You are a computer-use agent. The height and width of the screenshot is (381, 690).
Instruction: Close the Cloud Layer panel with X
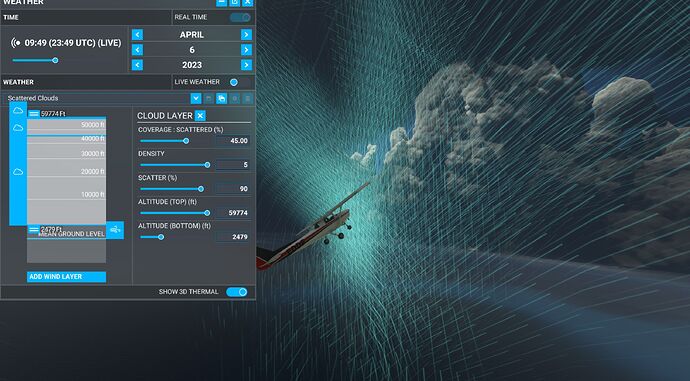coord(200,116)
